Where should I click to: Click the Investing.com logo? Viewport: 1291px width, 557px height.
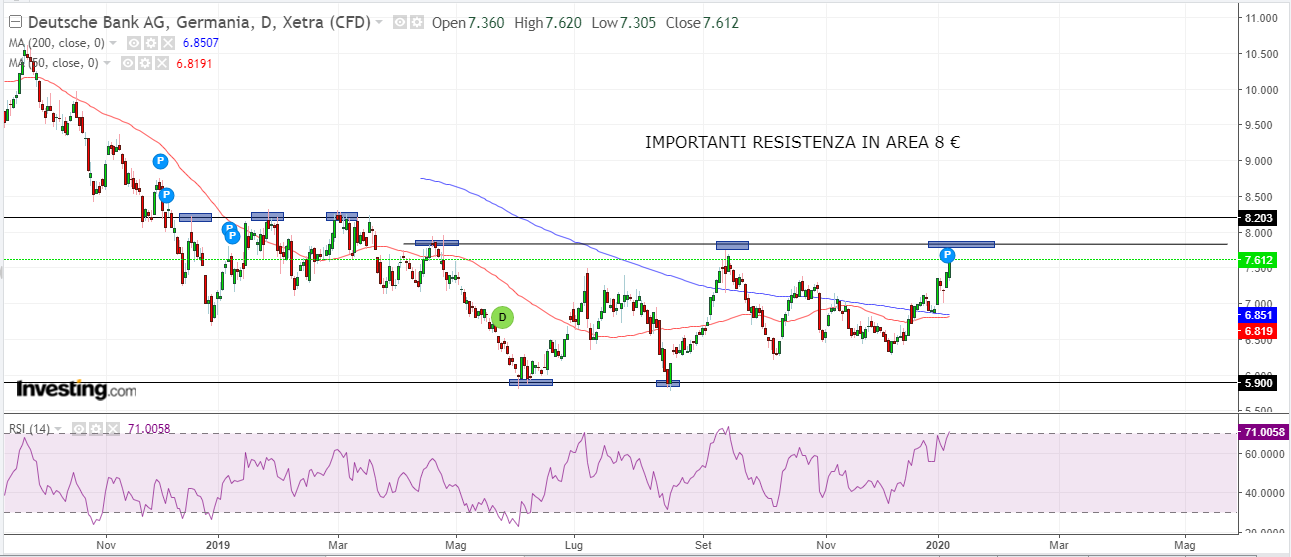coord(76,389)
